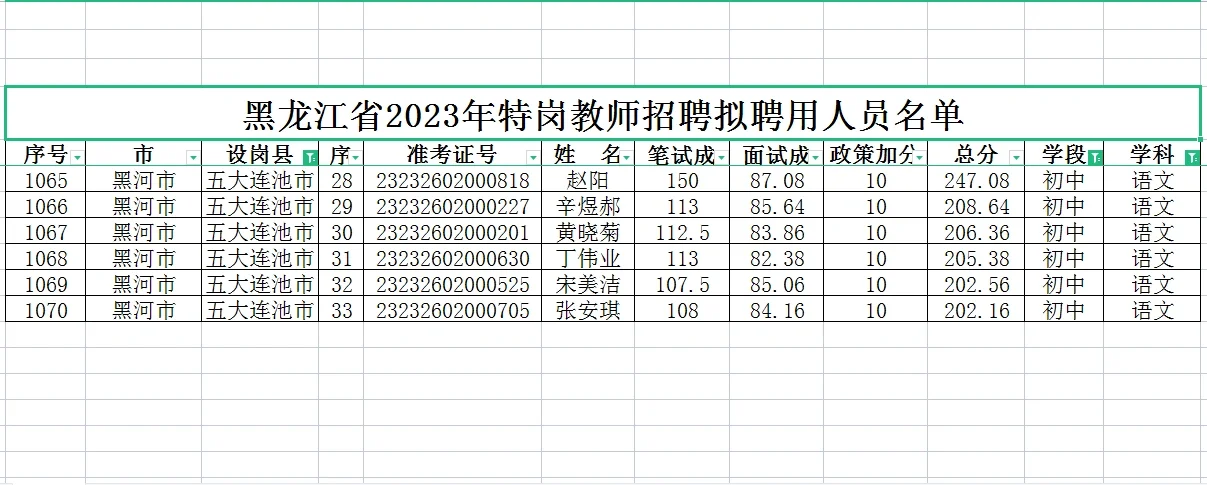
Task: Click total score 202.56
Action: (976, 285)
